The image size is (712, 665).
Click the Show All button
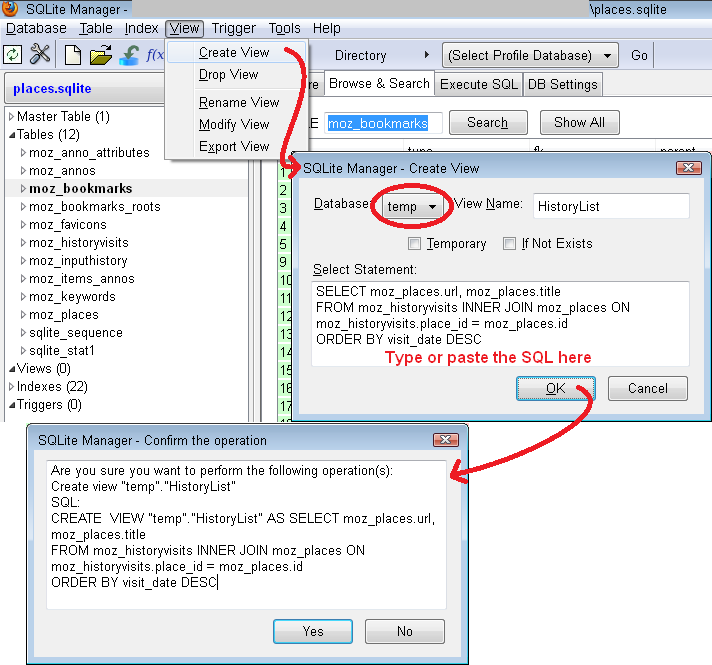[x=579, y=123]
